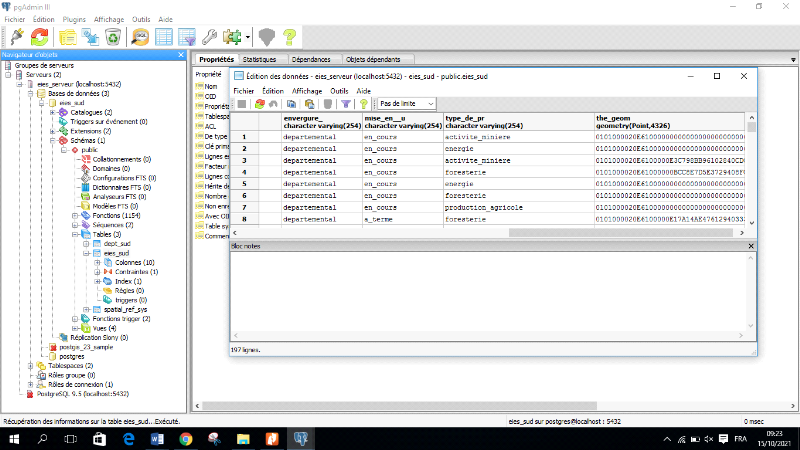The width and height of the screenshot is (800, 450).
Task: Open the plugins dropdown arrow in main toolbar
Action: pyautogui.click(x=246, y=37)
